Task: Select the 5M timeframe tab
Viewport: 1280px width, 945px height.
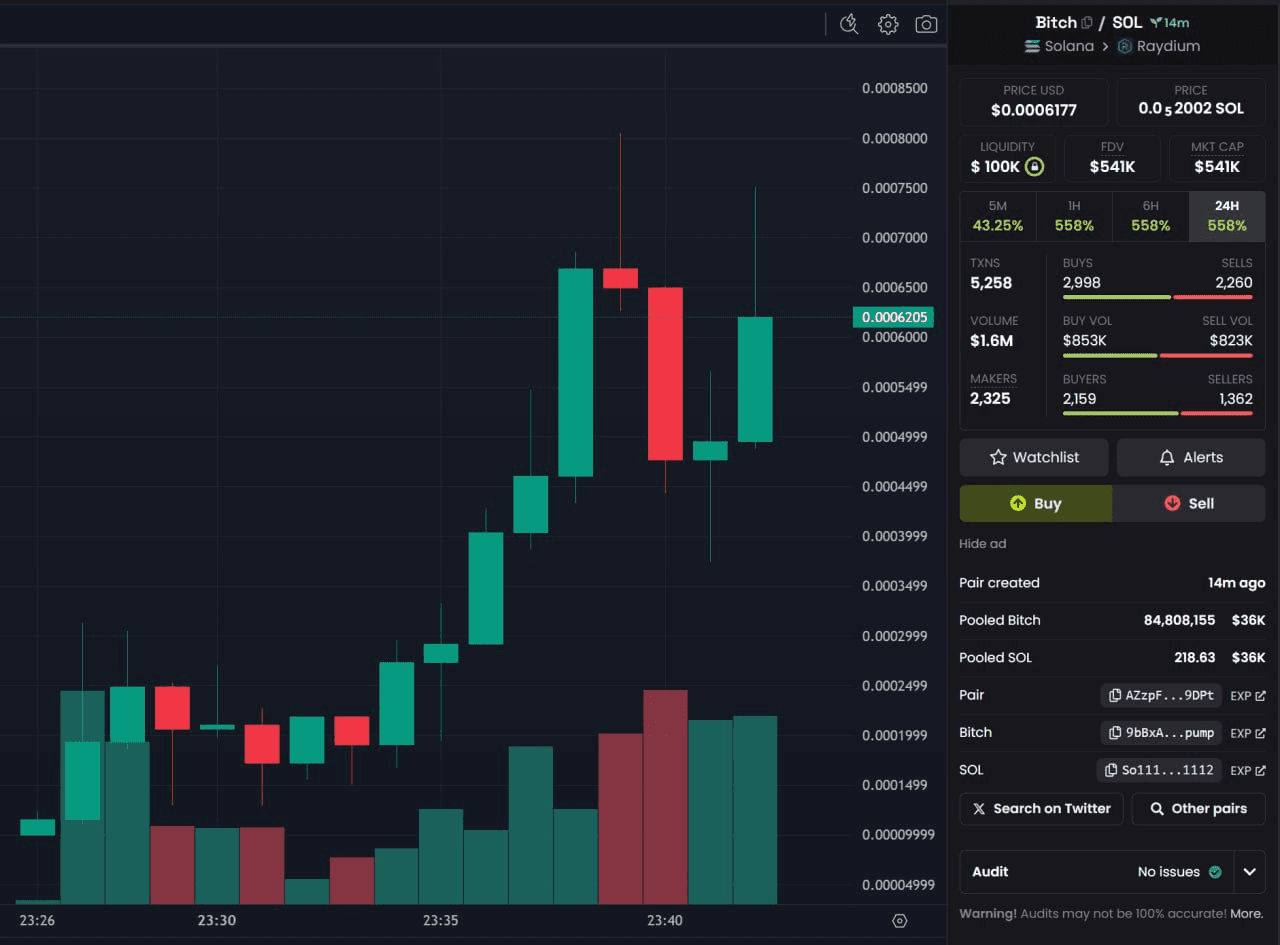Action: pyautogui.click(x=998, y=216)
